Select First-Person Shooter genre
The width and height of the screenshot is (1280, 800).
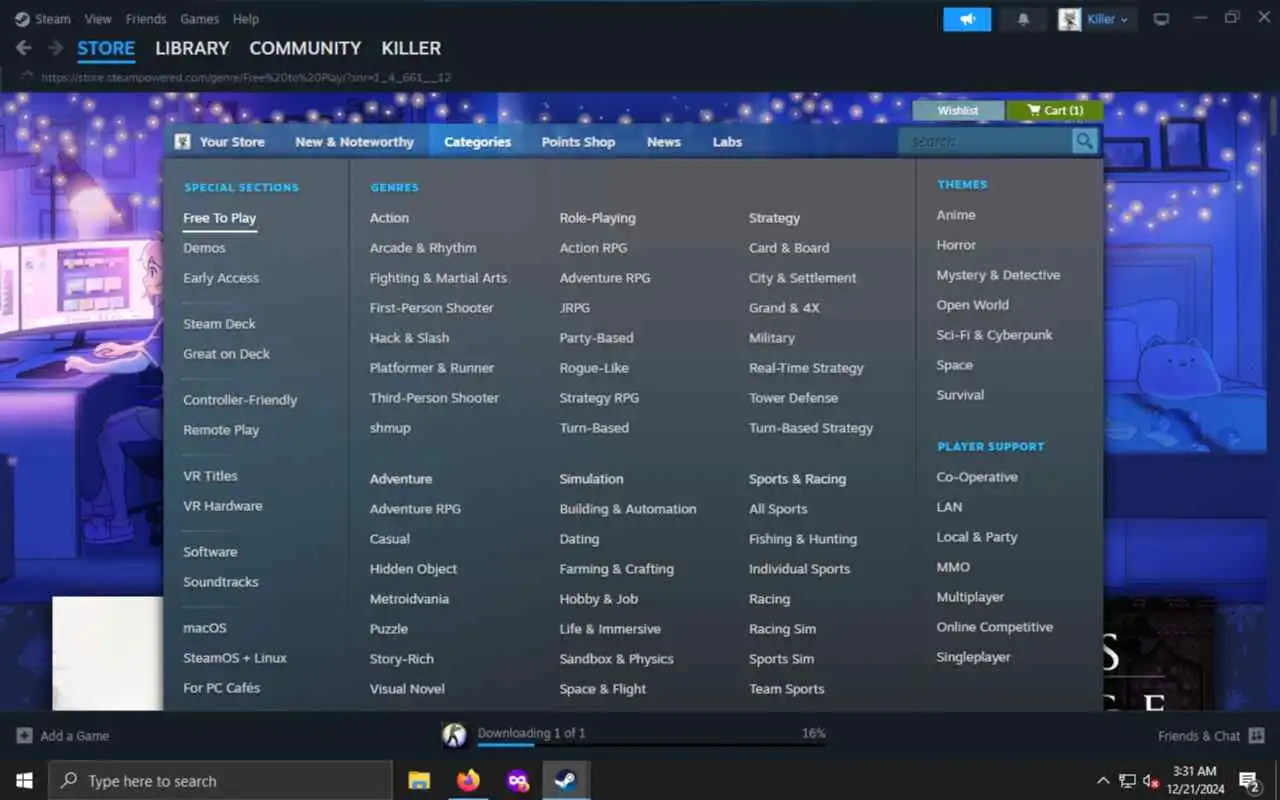(431, 308)
